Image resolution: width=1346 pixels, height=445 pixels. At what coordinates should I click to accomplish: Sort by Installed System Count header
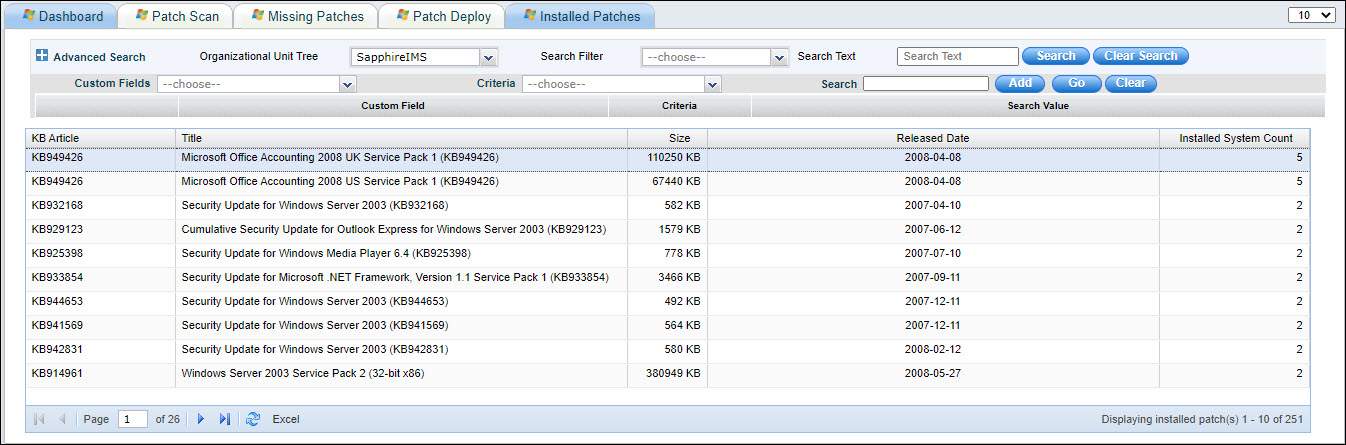(x=1235, y=138)
